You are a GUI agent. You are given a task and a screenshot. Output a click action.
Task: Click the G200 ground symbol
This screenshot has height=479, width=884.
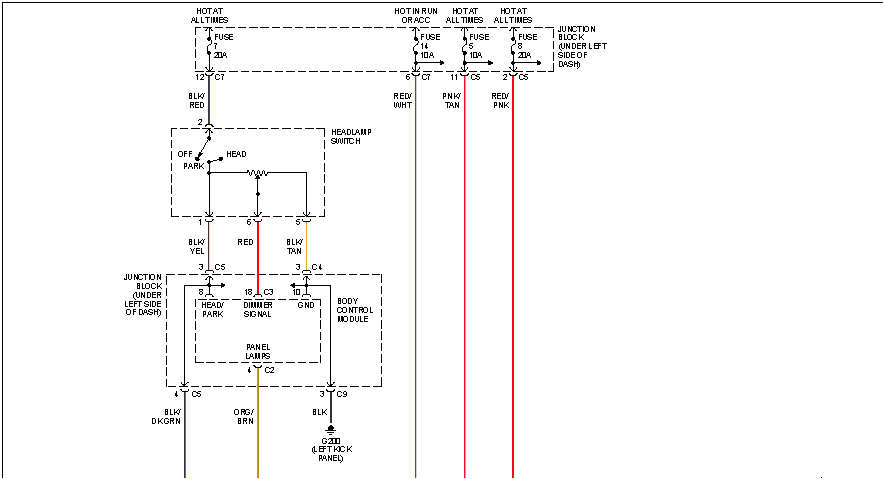[x=331, y=428]
